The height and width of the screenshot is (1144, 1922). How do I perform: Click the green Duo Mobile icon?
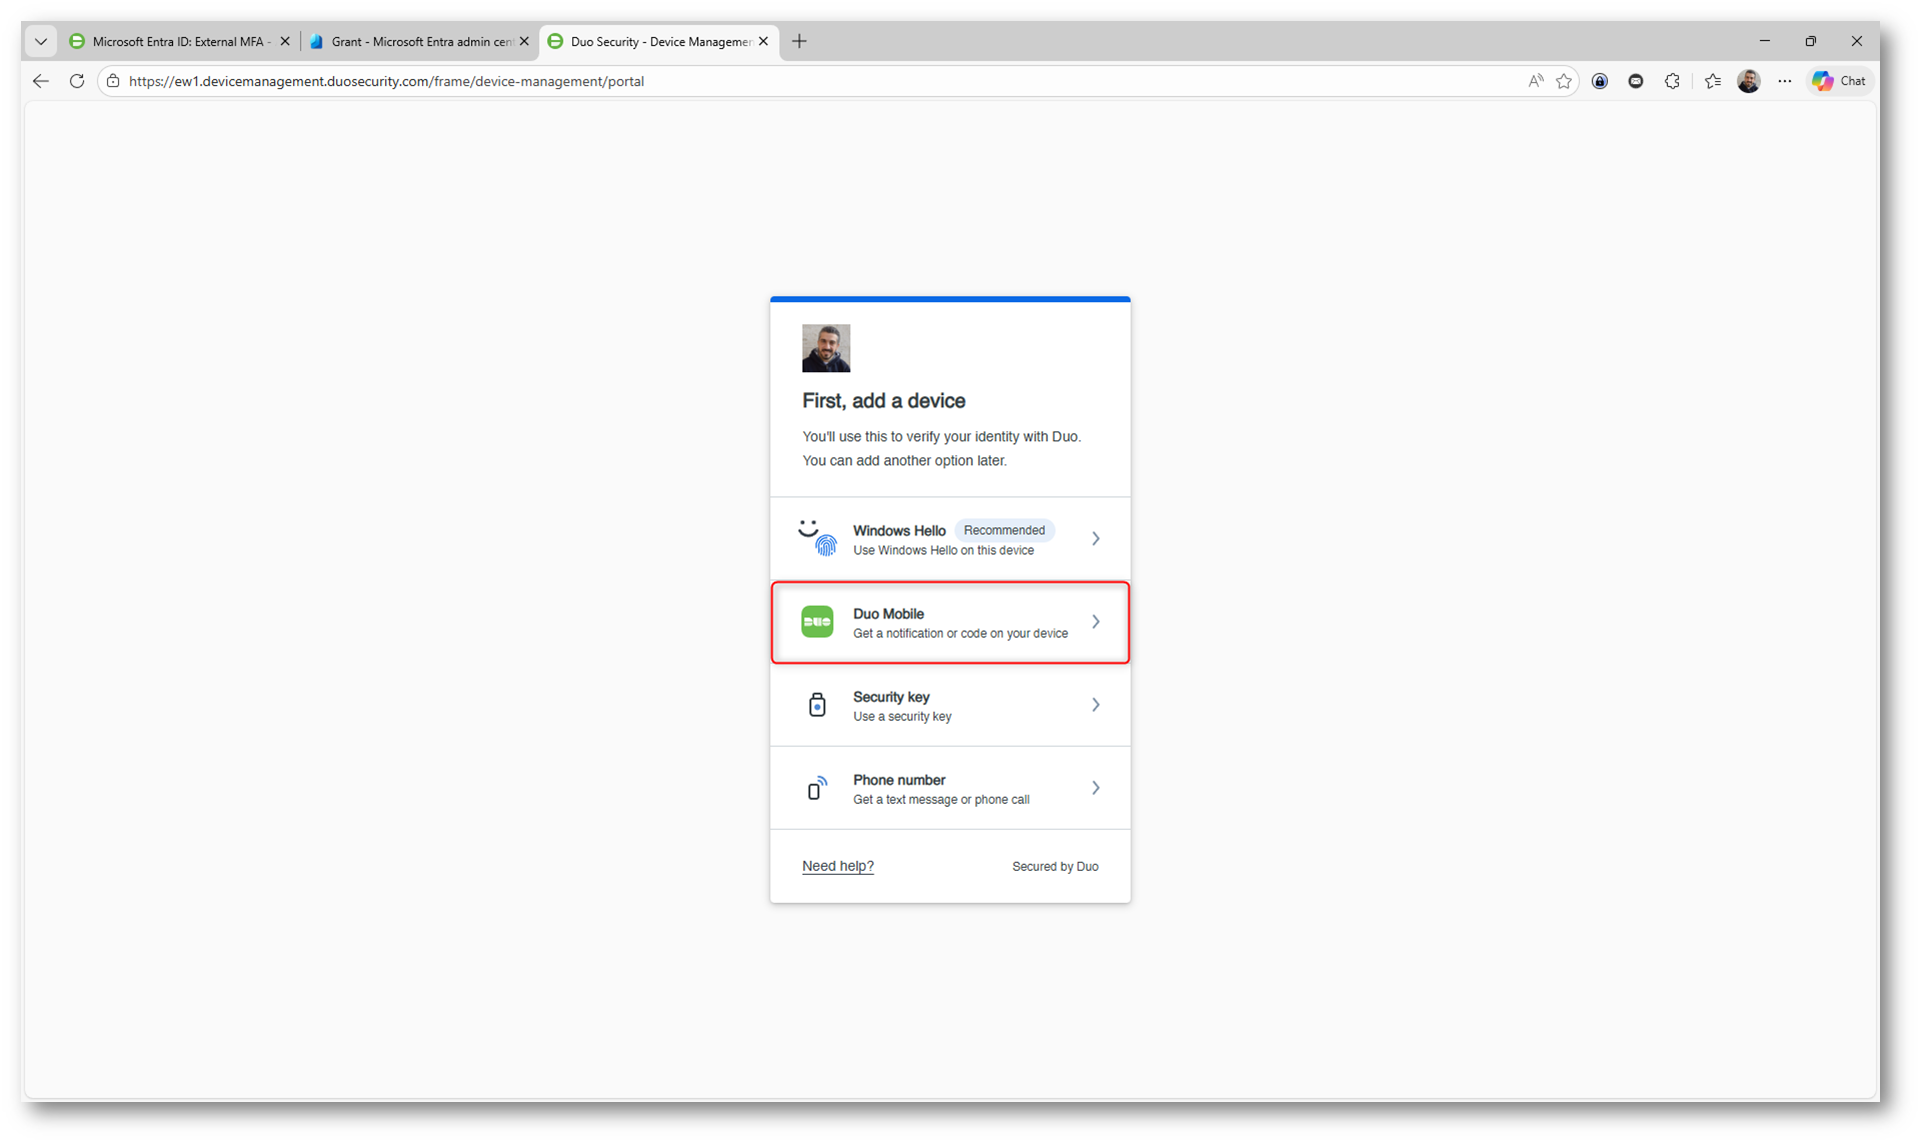817,622
